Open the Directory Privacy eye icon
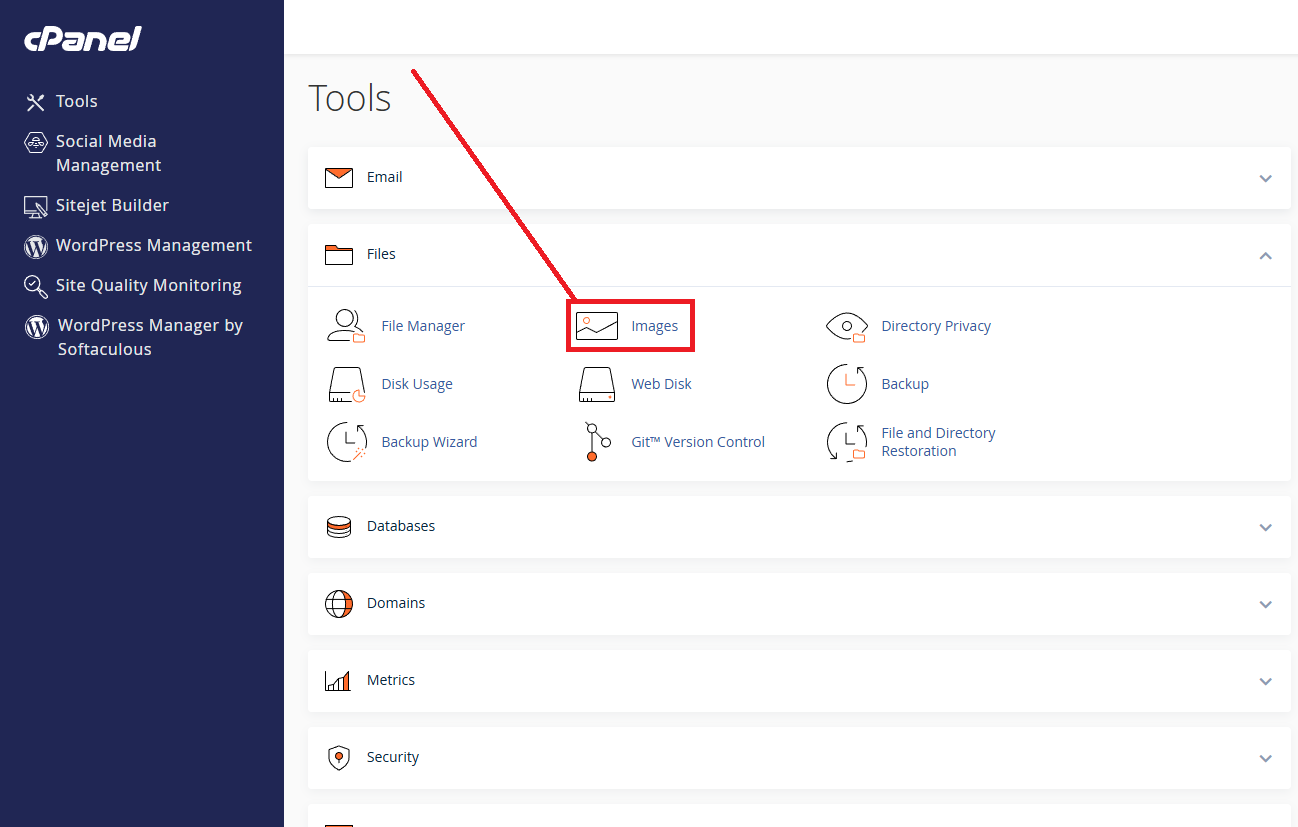 [x=847, y=326]
